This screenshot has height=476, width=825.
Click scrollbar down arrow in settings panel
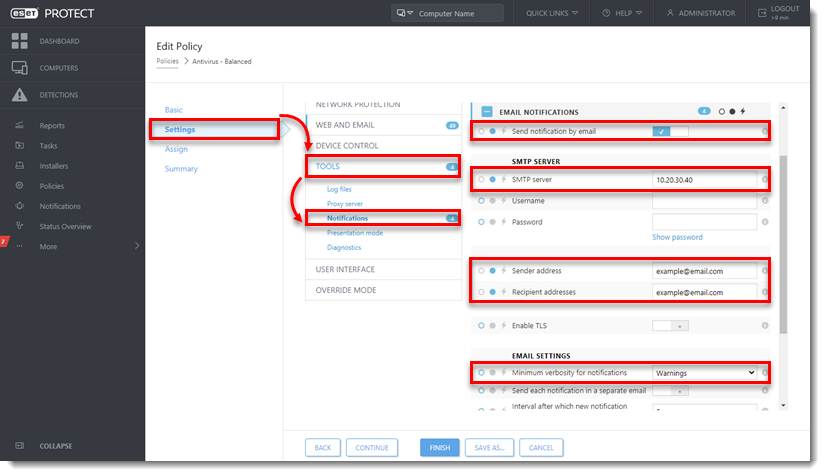coord(783,406)
